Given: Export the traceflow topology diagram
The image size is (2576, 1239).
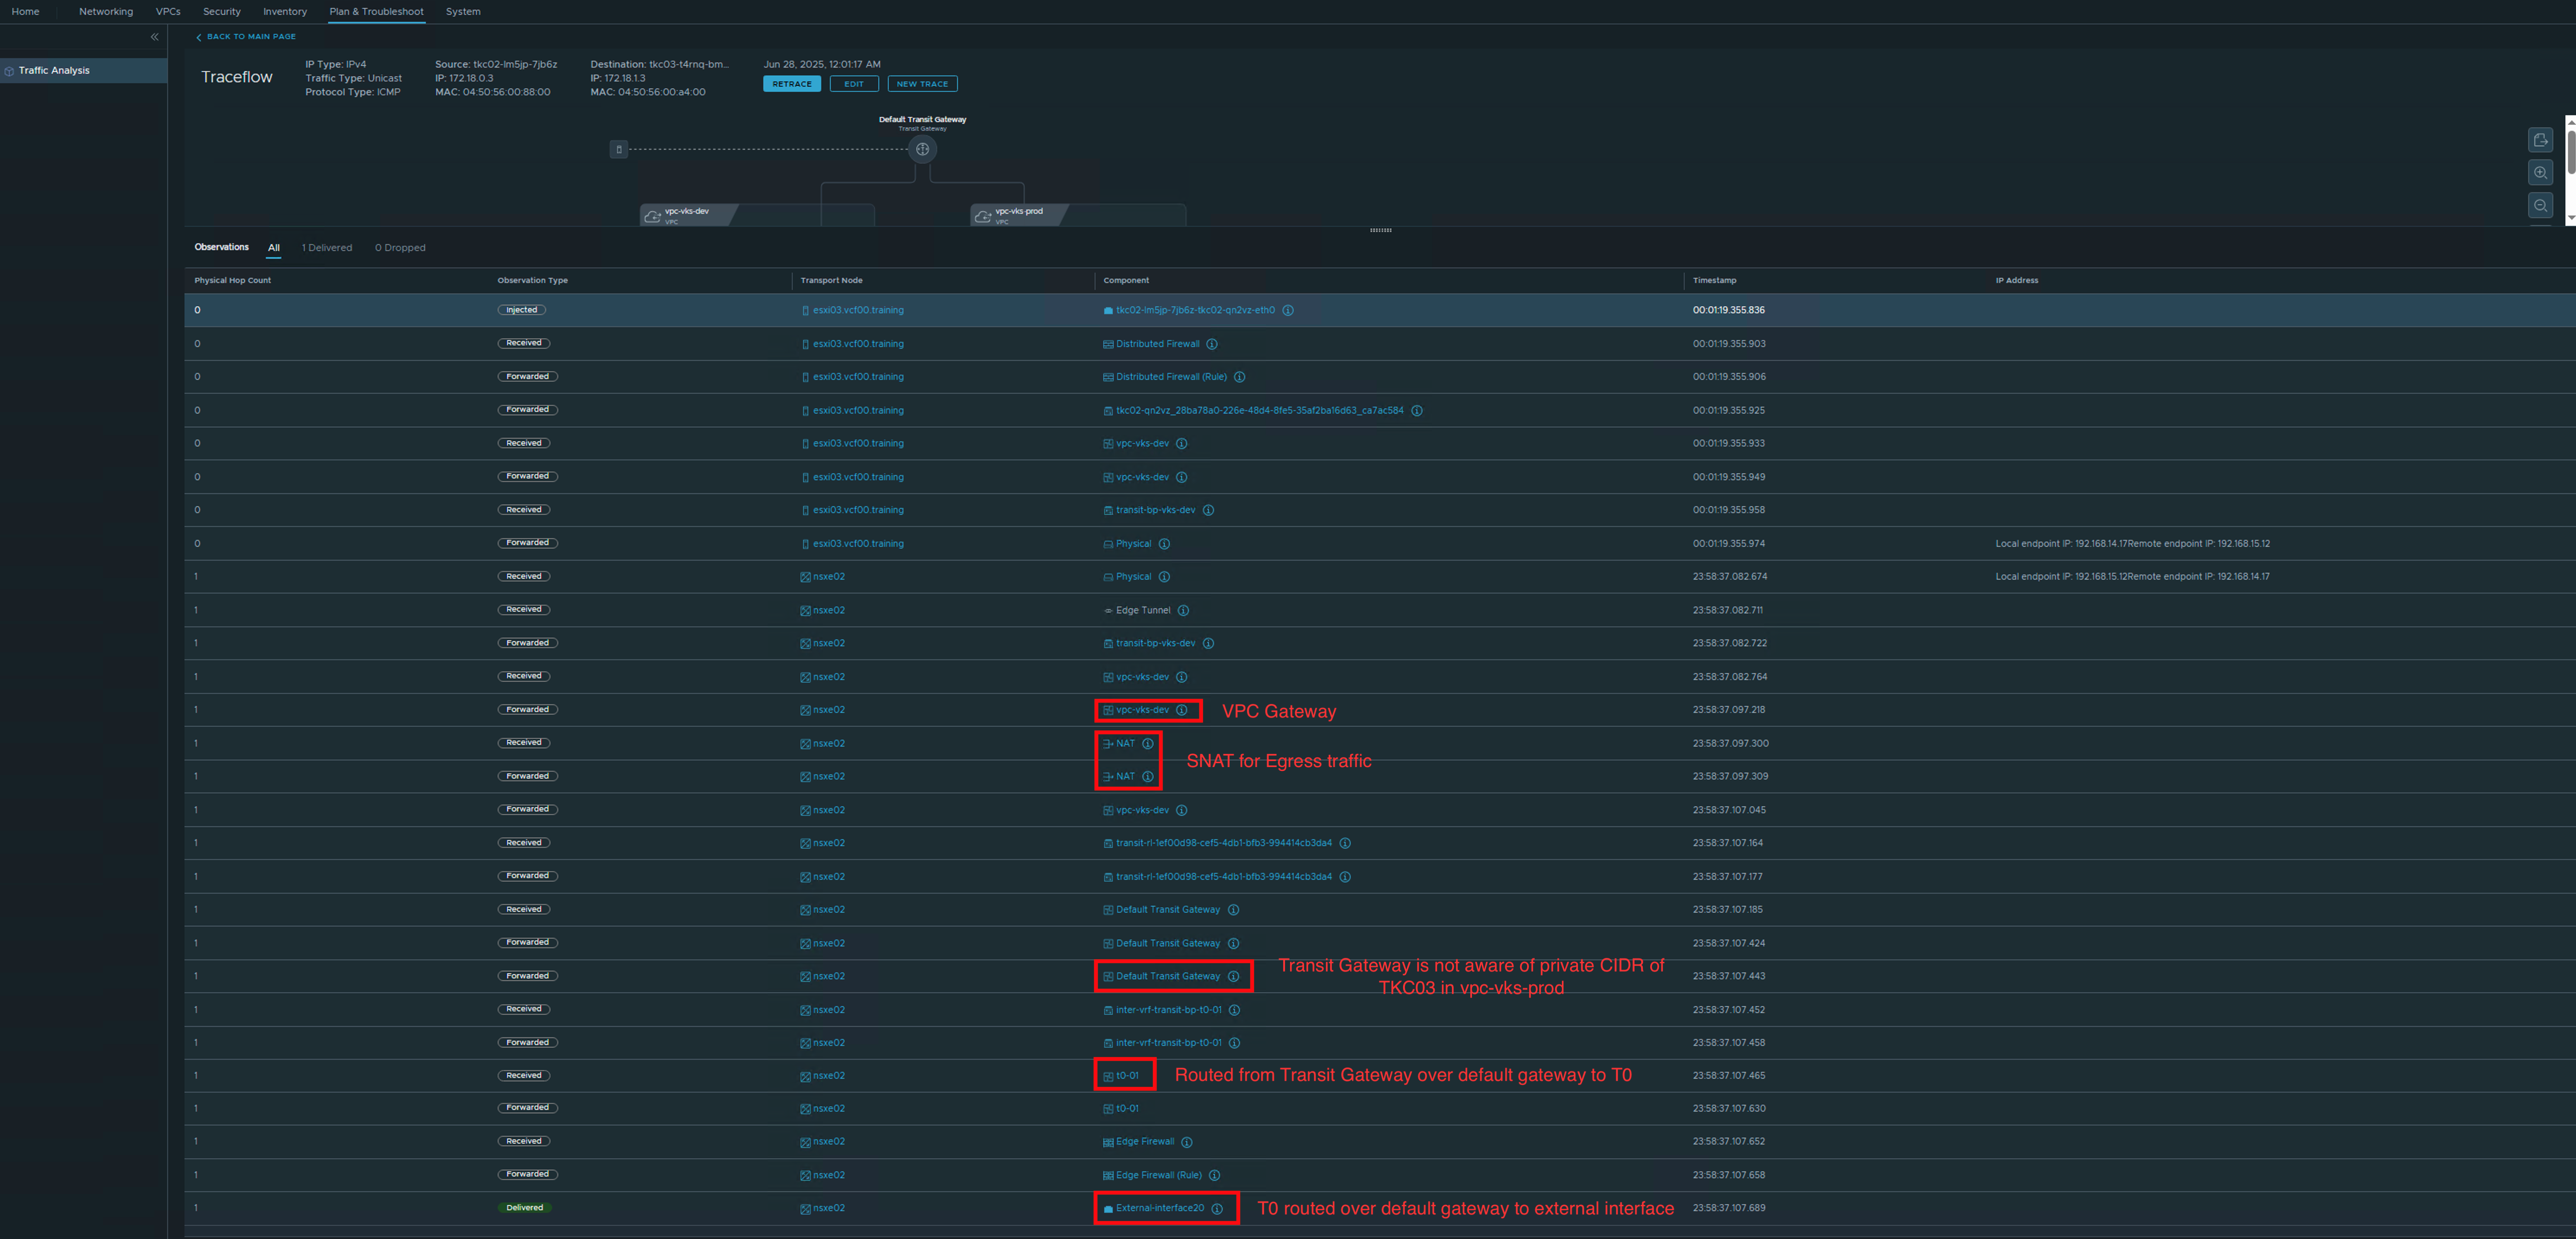Looking at the screenshot, I should pyautogui.click(x=2540, y=140).
